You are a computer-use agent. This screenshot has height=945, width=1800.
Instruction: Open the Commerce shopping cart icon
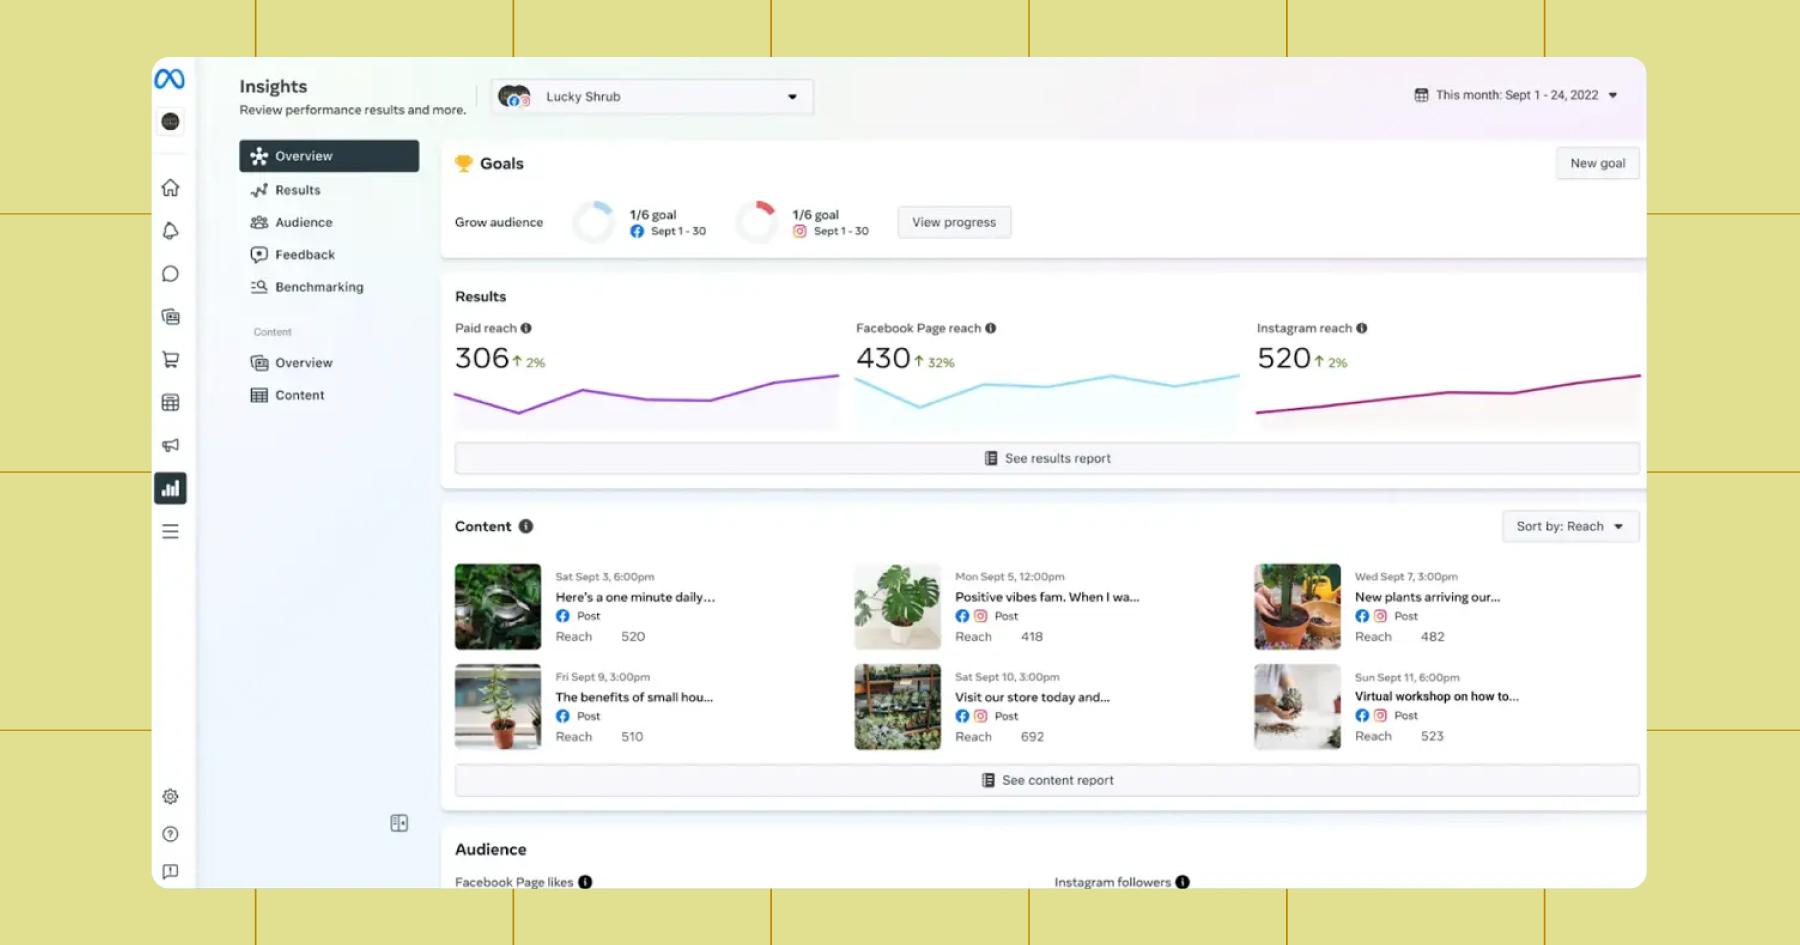[x=171, y=360]
